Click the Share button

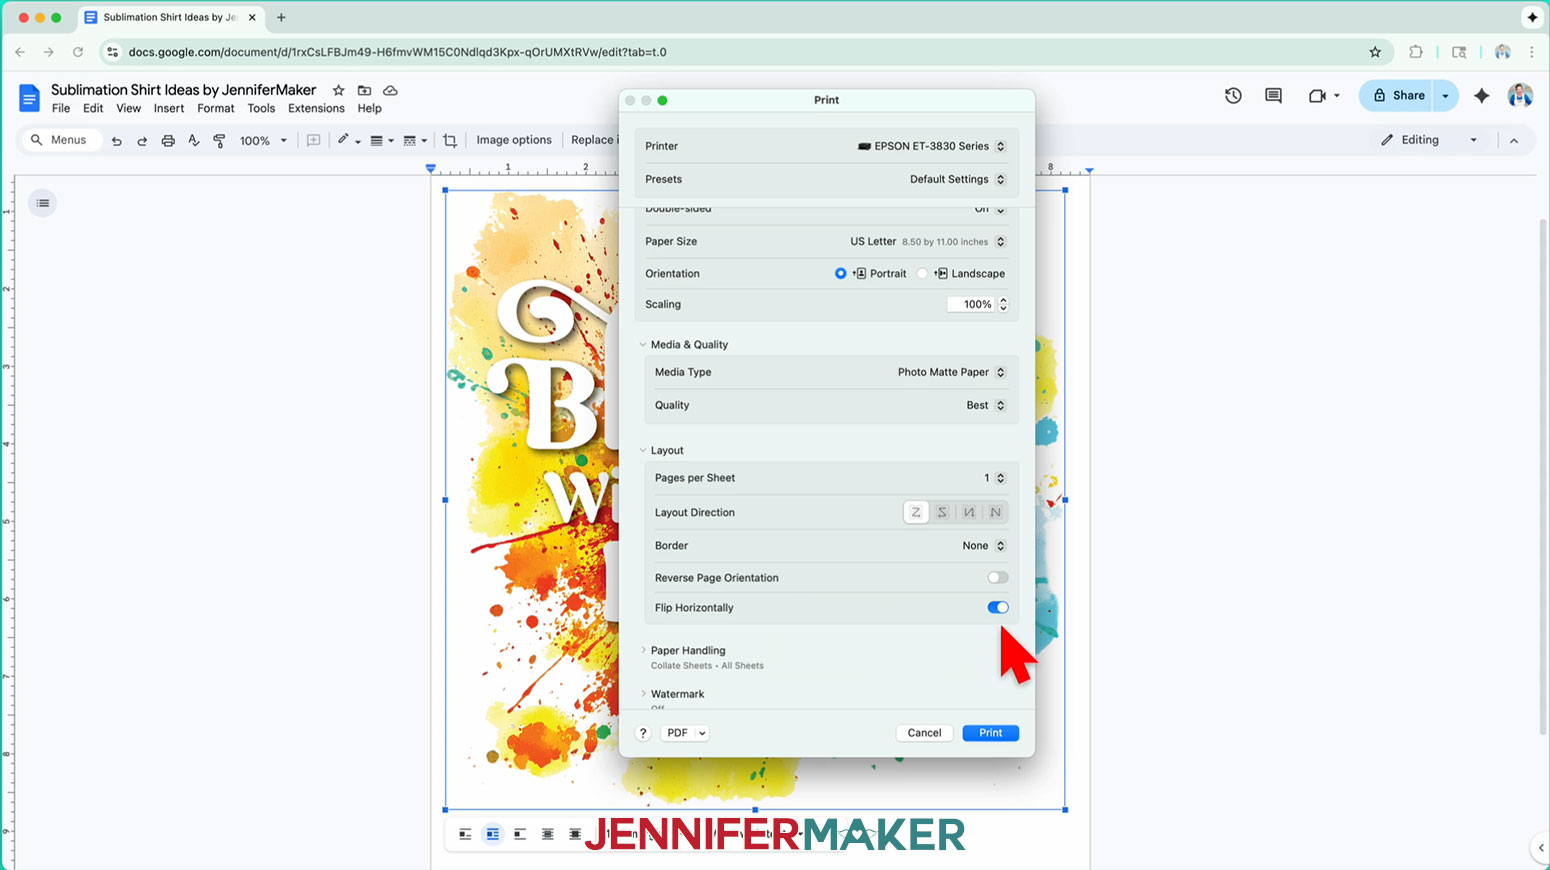click(x=1397, y=96)
